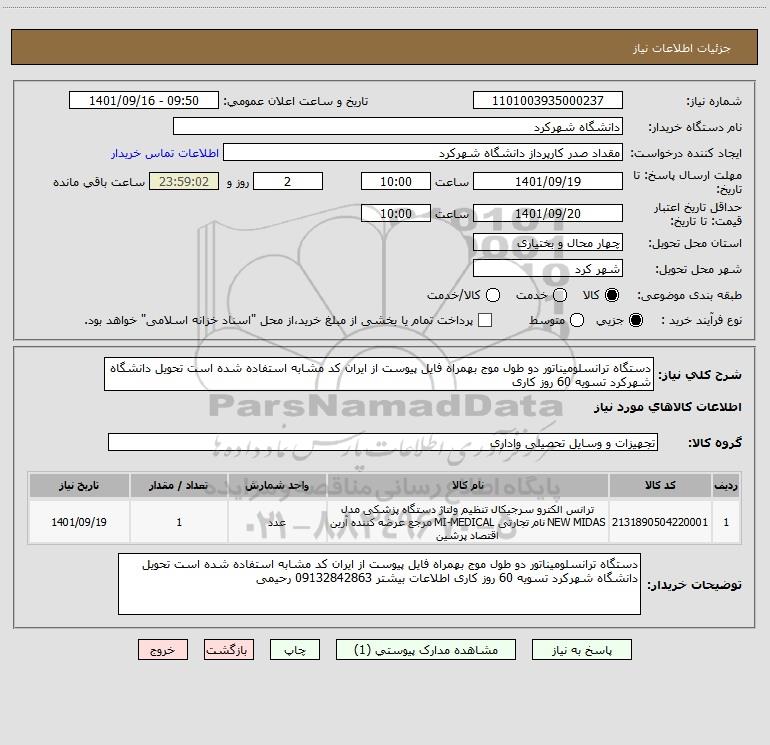Click the کد کالا column header
This screenshot has height=745, width=770.
[x=660, y=485]
